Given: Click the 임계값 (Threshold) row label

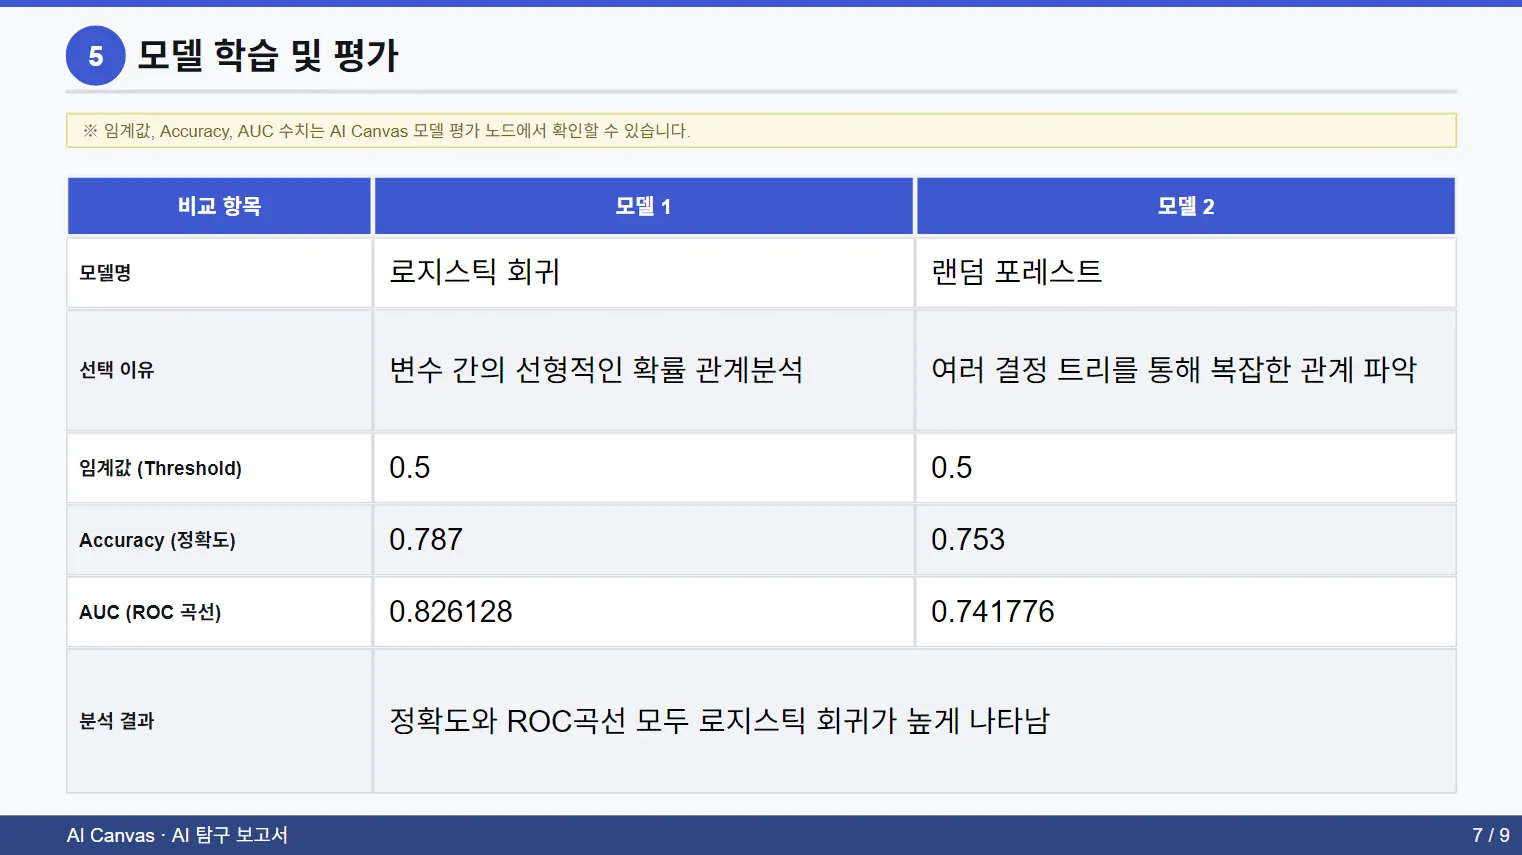Looking at the screenshot, I should pyautogui.click(x=161, y=468).
